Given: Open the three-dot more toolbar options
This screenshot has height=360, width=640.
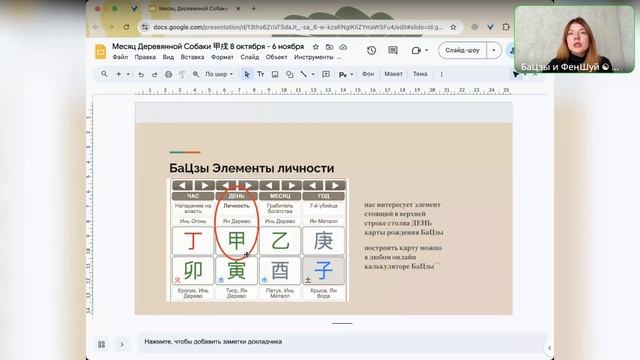Looking at the screenshot, I should tap(441, 74).
